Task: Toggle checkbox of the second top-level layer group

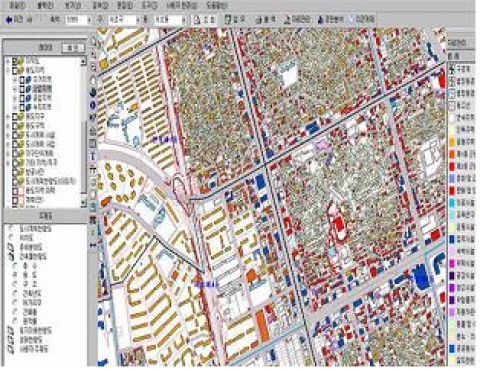Action: [15, 70]
